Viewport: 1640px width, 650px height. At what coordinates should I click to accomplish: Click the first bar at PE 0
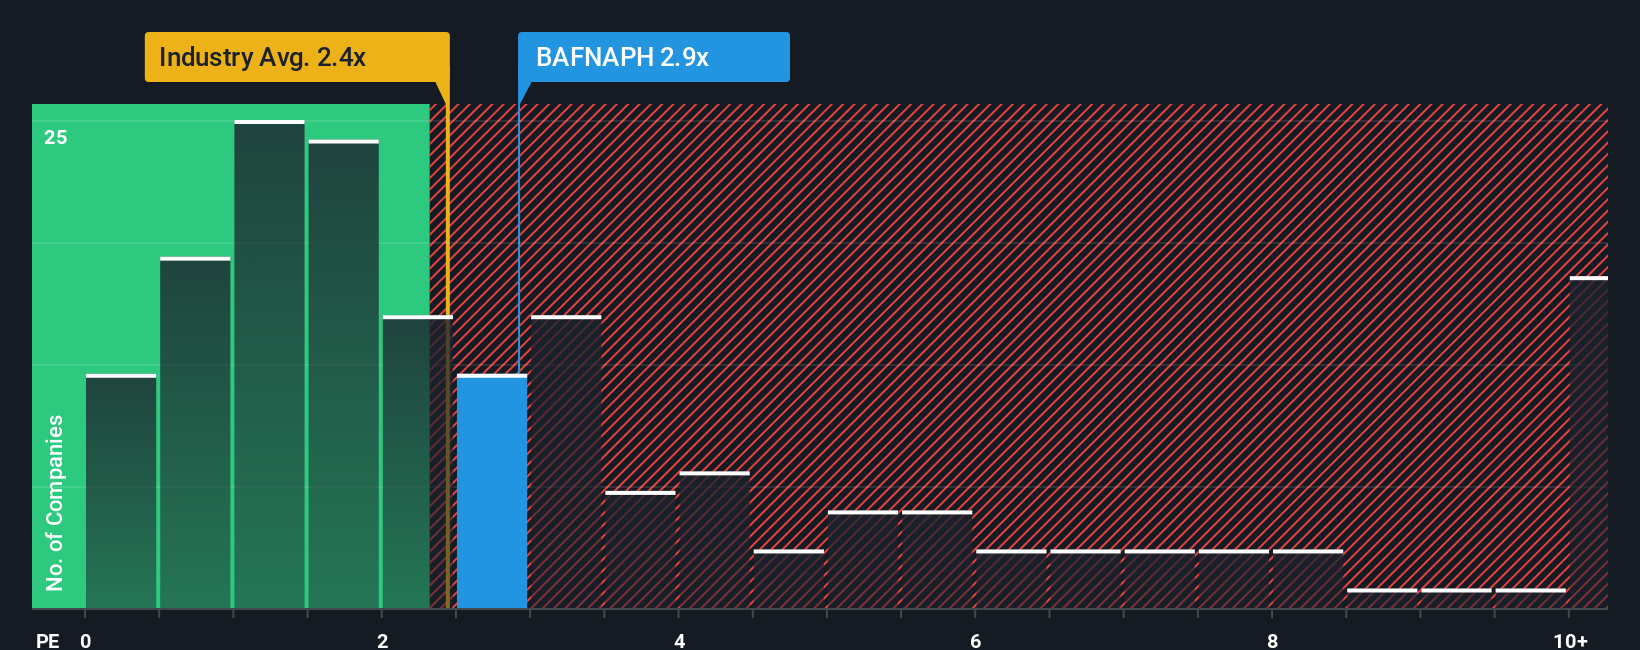coord(121,491)
